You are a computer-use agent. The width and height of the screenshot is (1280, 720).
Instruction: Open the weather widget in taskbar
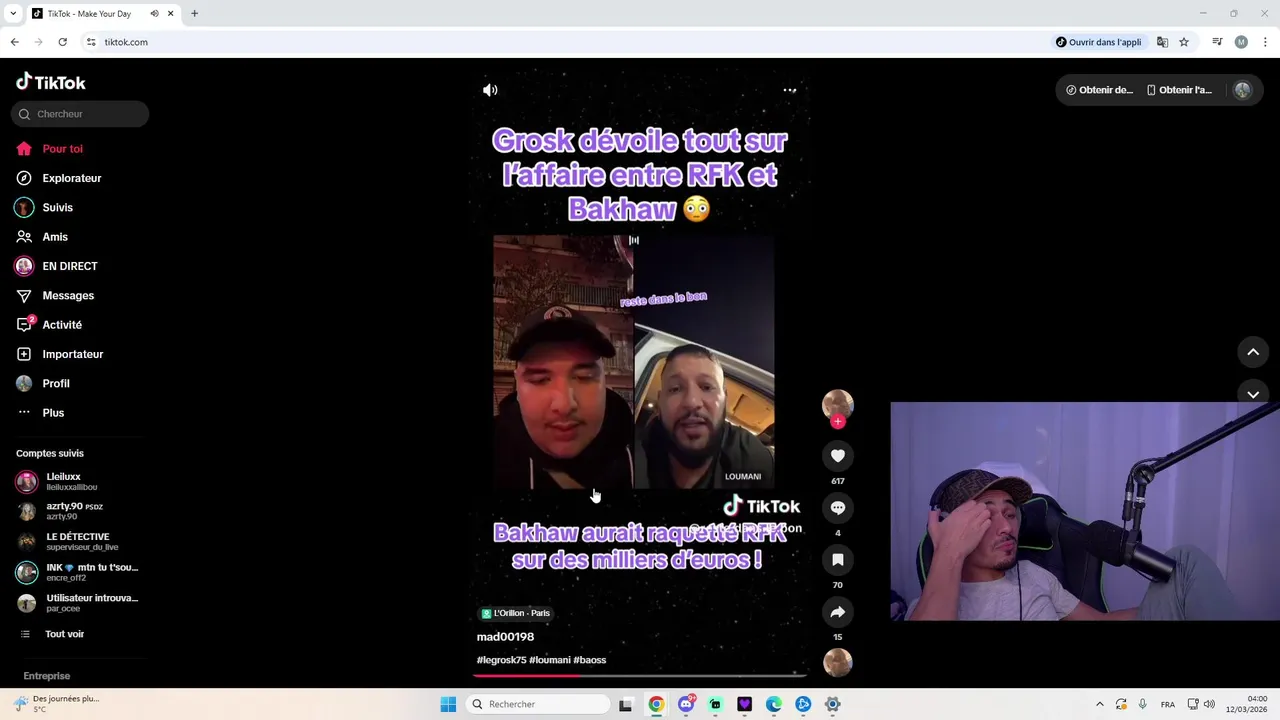pos(58,704)
